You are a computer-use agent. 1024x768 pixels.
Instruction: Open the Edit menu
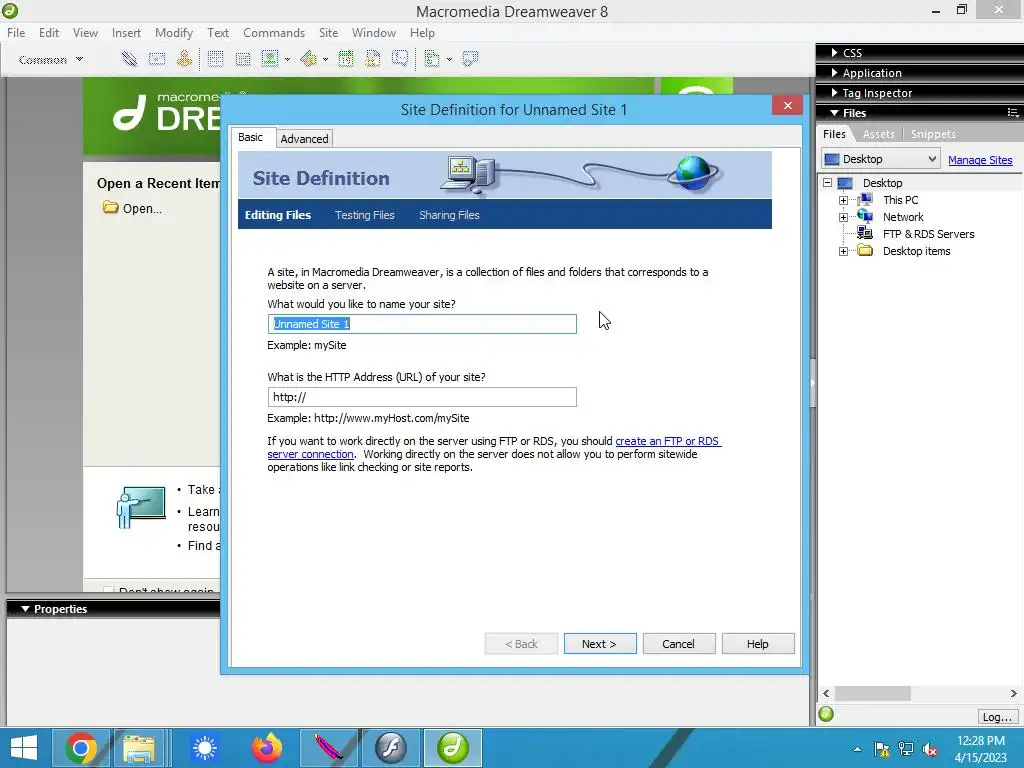pos(49,33)
